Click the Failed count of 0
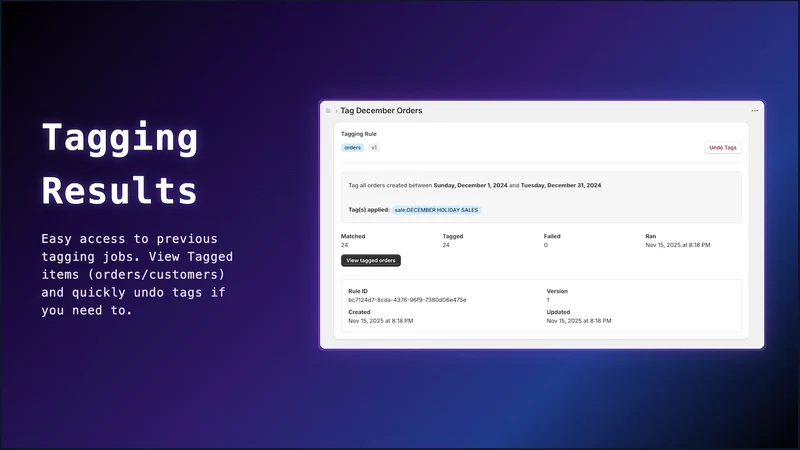800x450 pixels. click(x=545, y=245)
